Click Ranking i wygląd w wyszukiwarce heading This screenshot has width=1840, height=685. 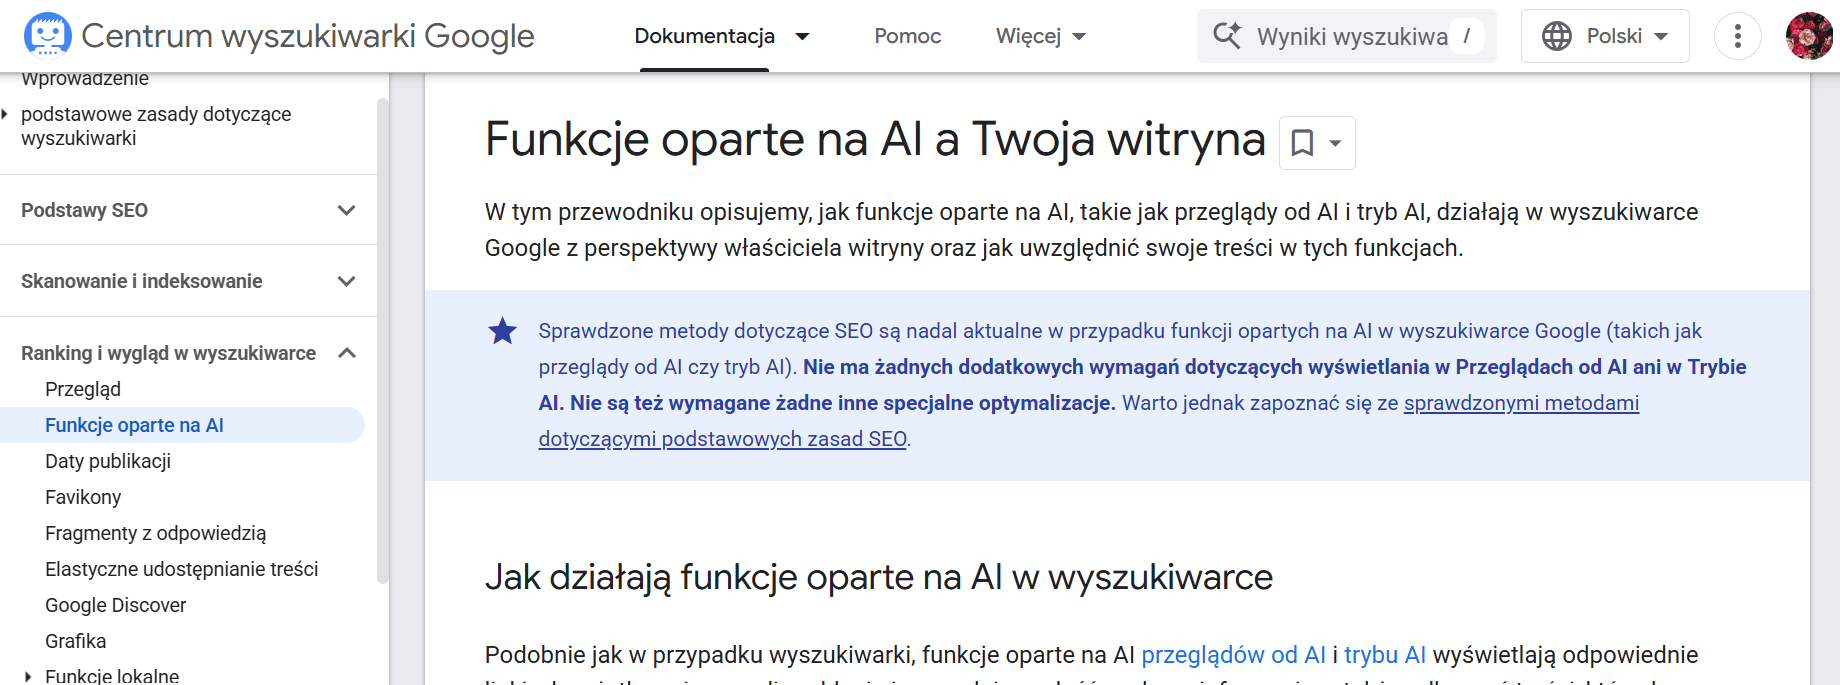coord(168,353)
